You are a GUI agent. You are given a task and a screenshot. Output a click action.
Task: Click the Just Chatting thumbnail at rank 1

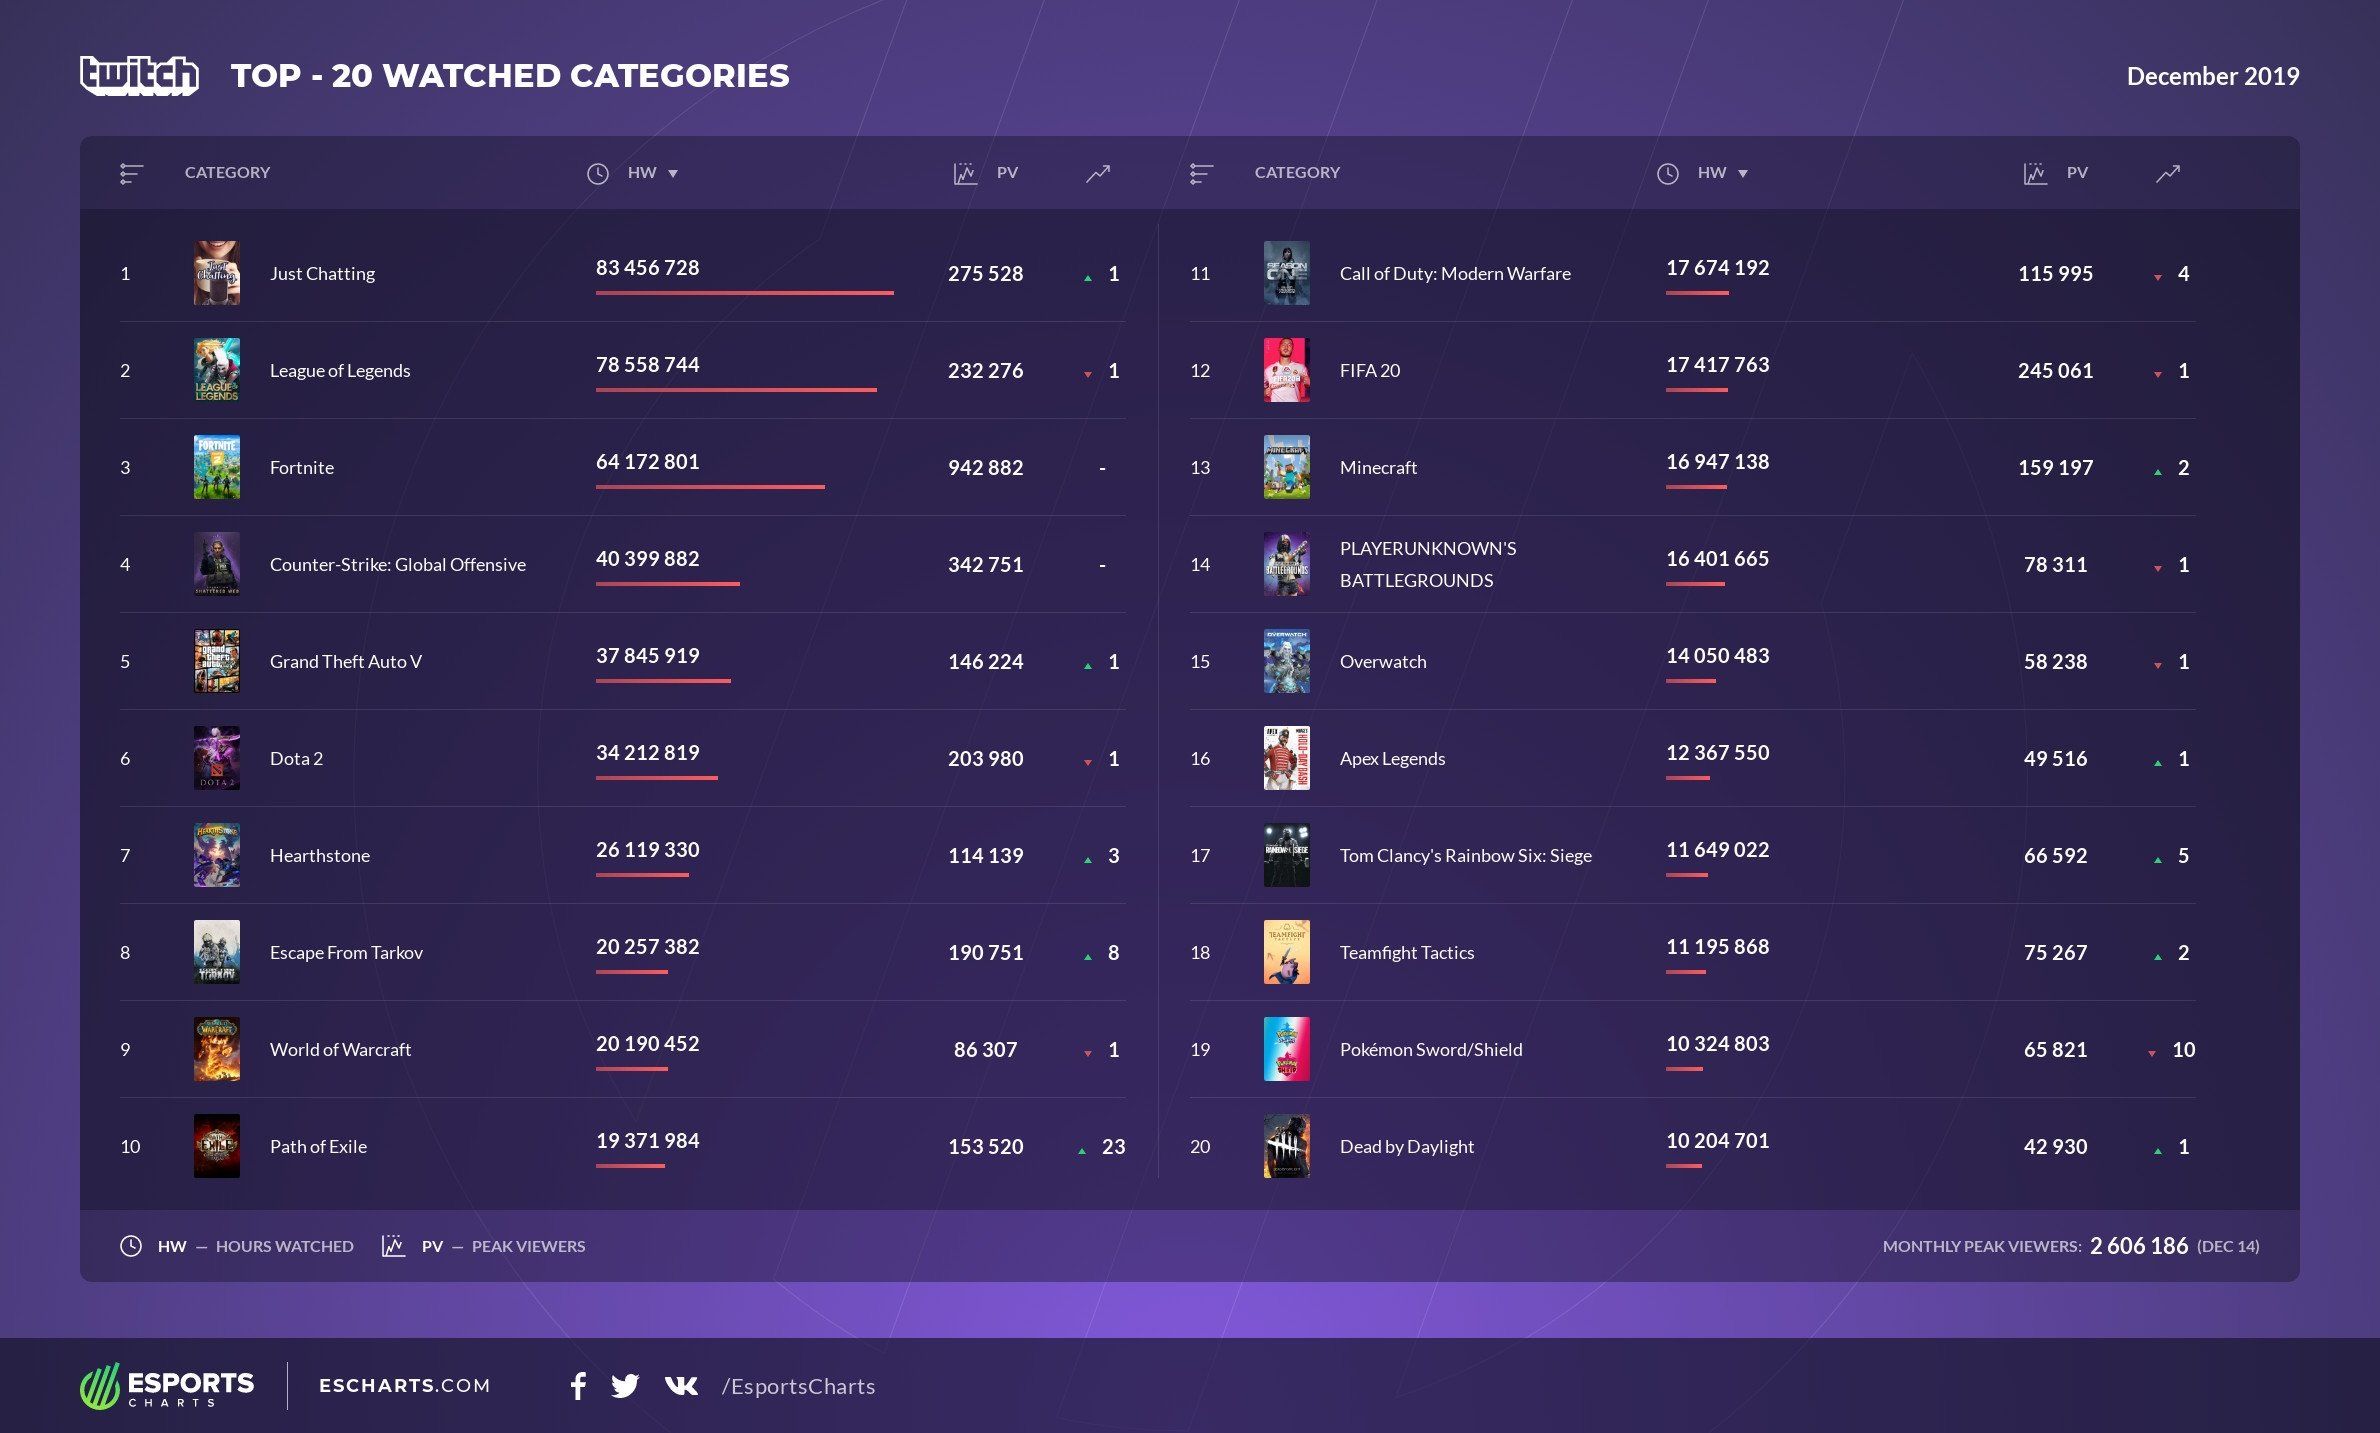click(x=216, y=273)
